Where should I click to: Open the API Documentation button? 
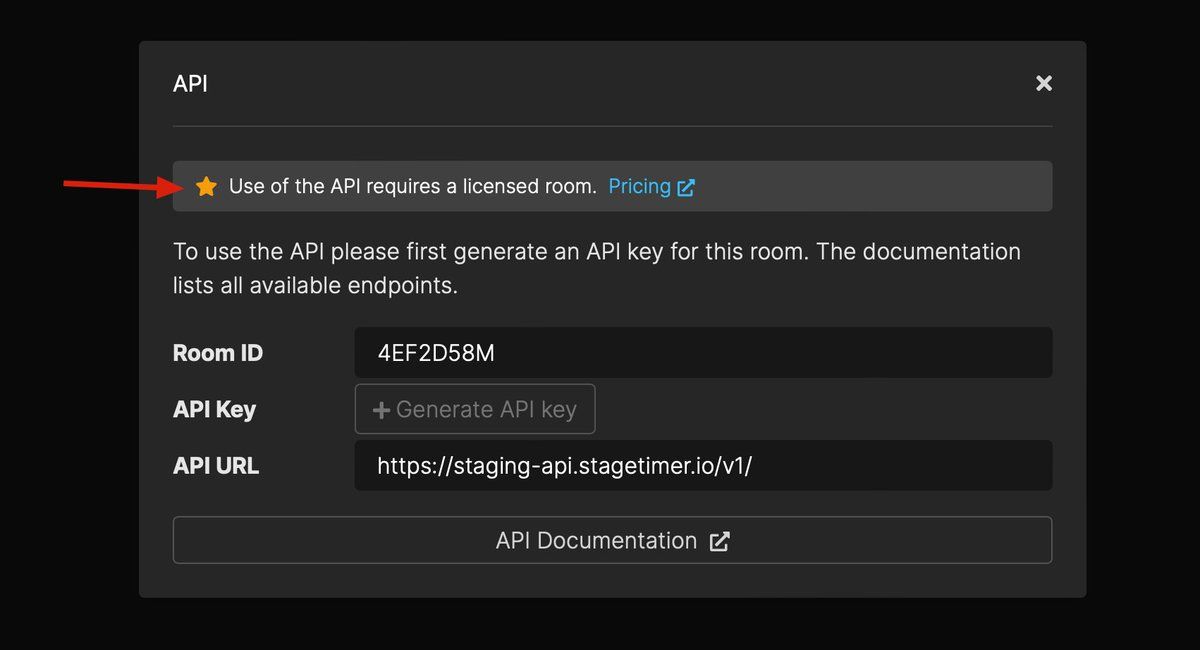tap(612, 540)
